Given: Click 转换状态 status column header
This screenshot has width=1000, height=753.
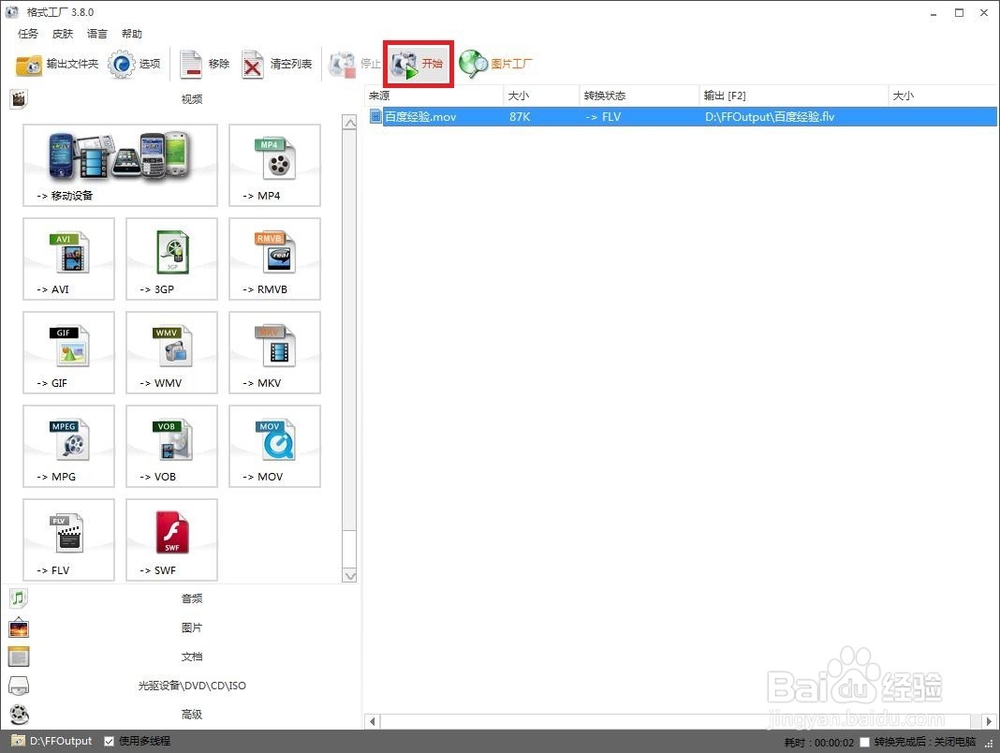Looking at the screenshot, I should pos(639,96).
